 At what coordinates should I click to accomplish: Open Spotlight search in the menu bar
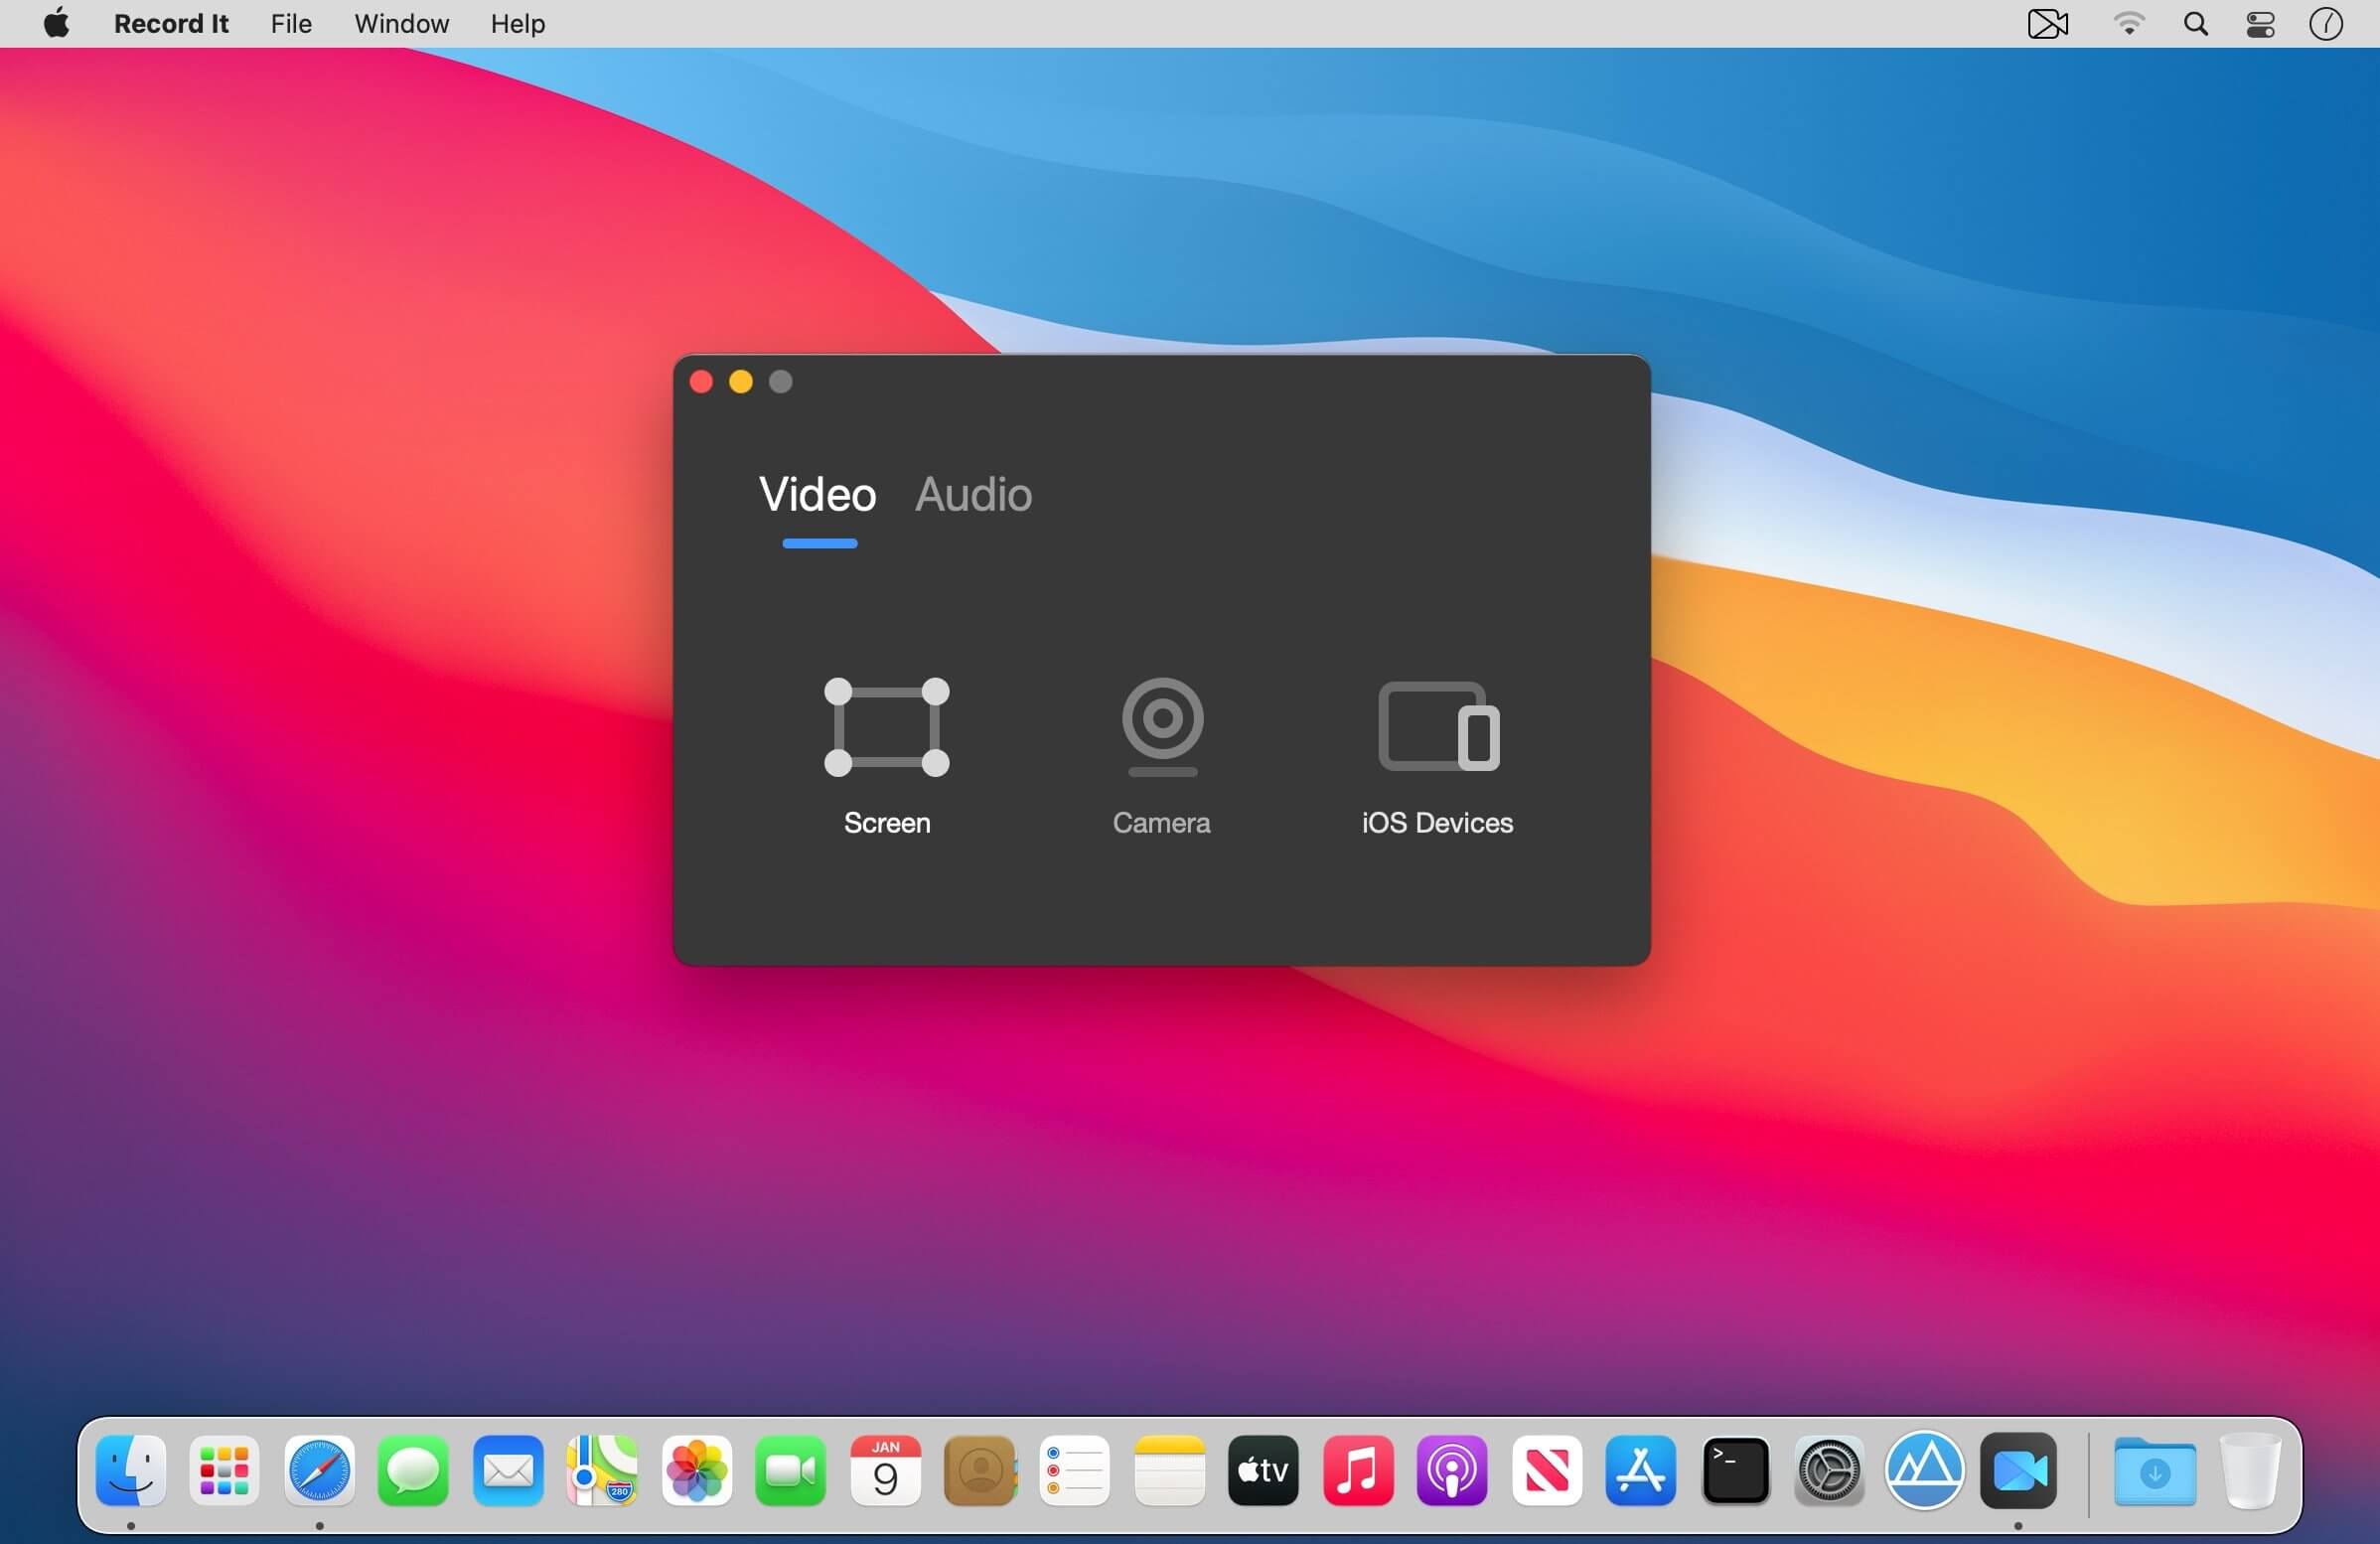[x=2195, y=24]
